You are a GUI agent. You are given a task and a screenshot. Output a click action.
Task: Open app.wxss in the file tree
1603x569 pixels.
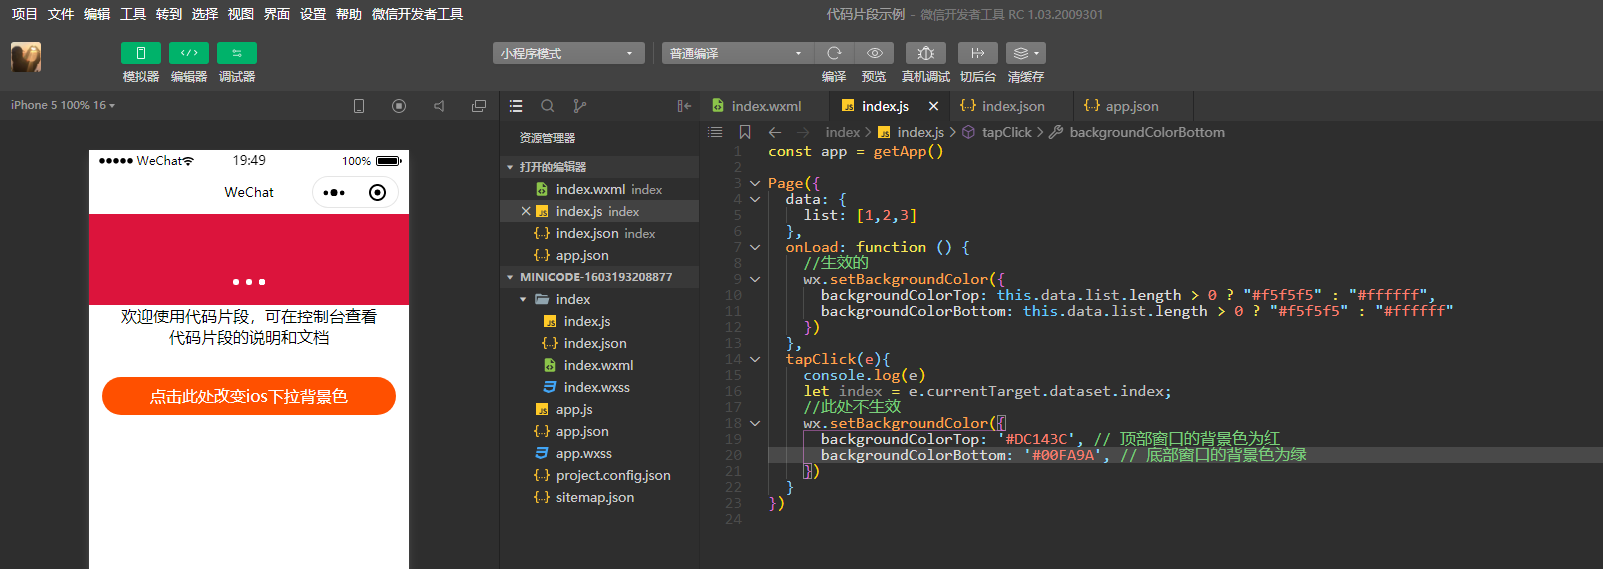click(x=600, y=453)
